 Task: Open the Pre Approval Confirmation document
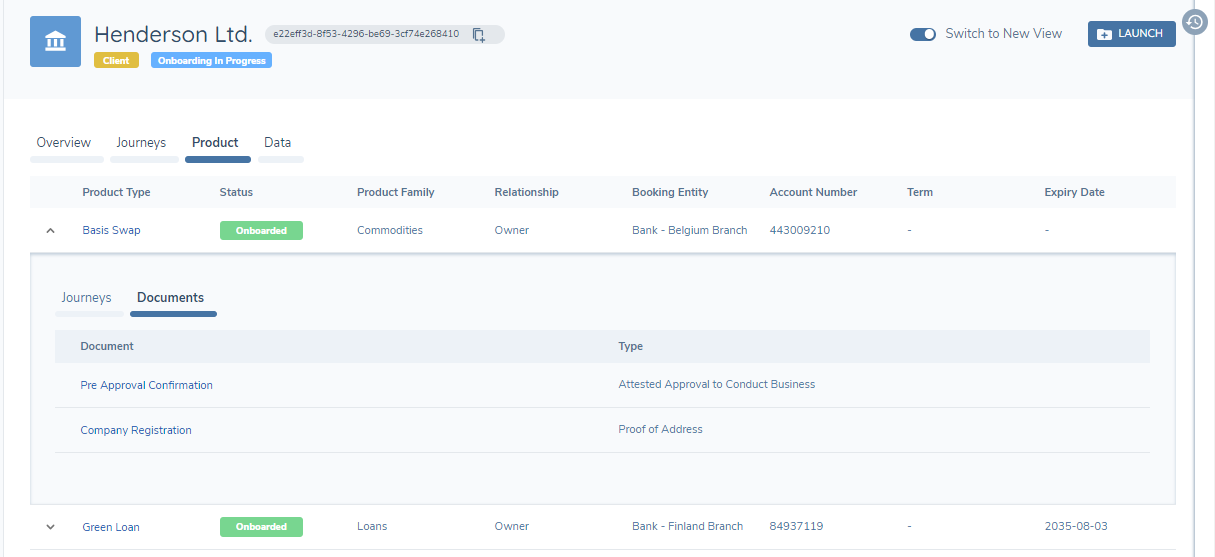point(146,385)
